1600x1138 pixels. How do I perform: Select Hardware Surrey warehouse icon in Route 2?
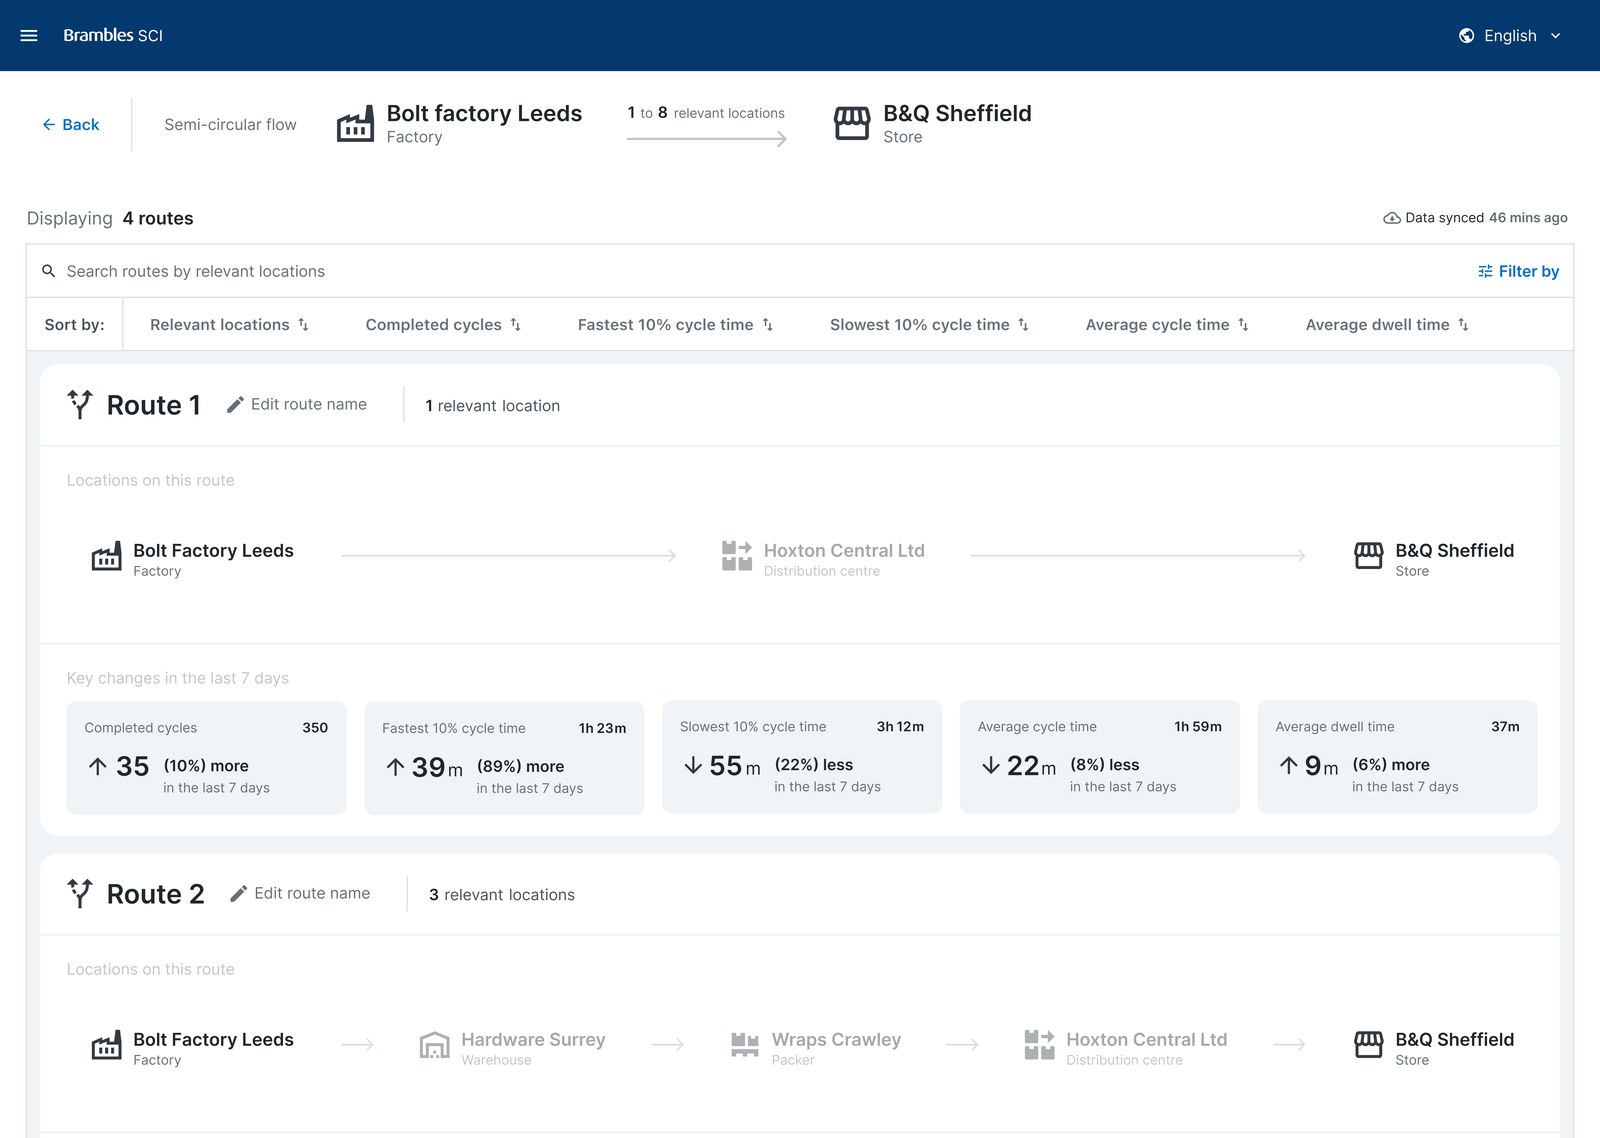434,1045
